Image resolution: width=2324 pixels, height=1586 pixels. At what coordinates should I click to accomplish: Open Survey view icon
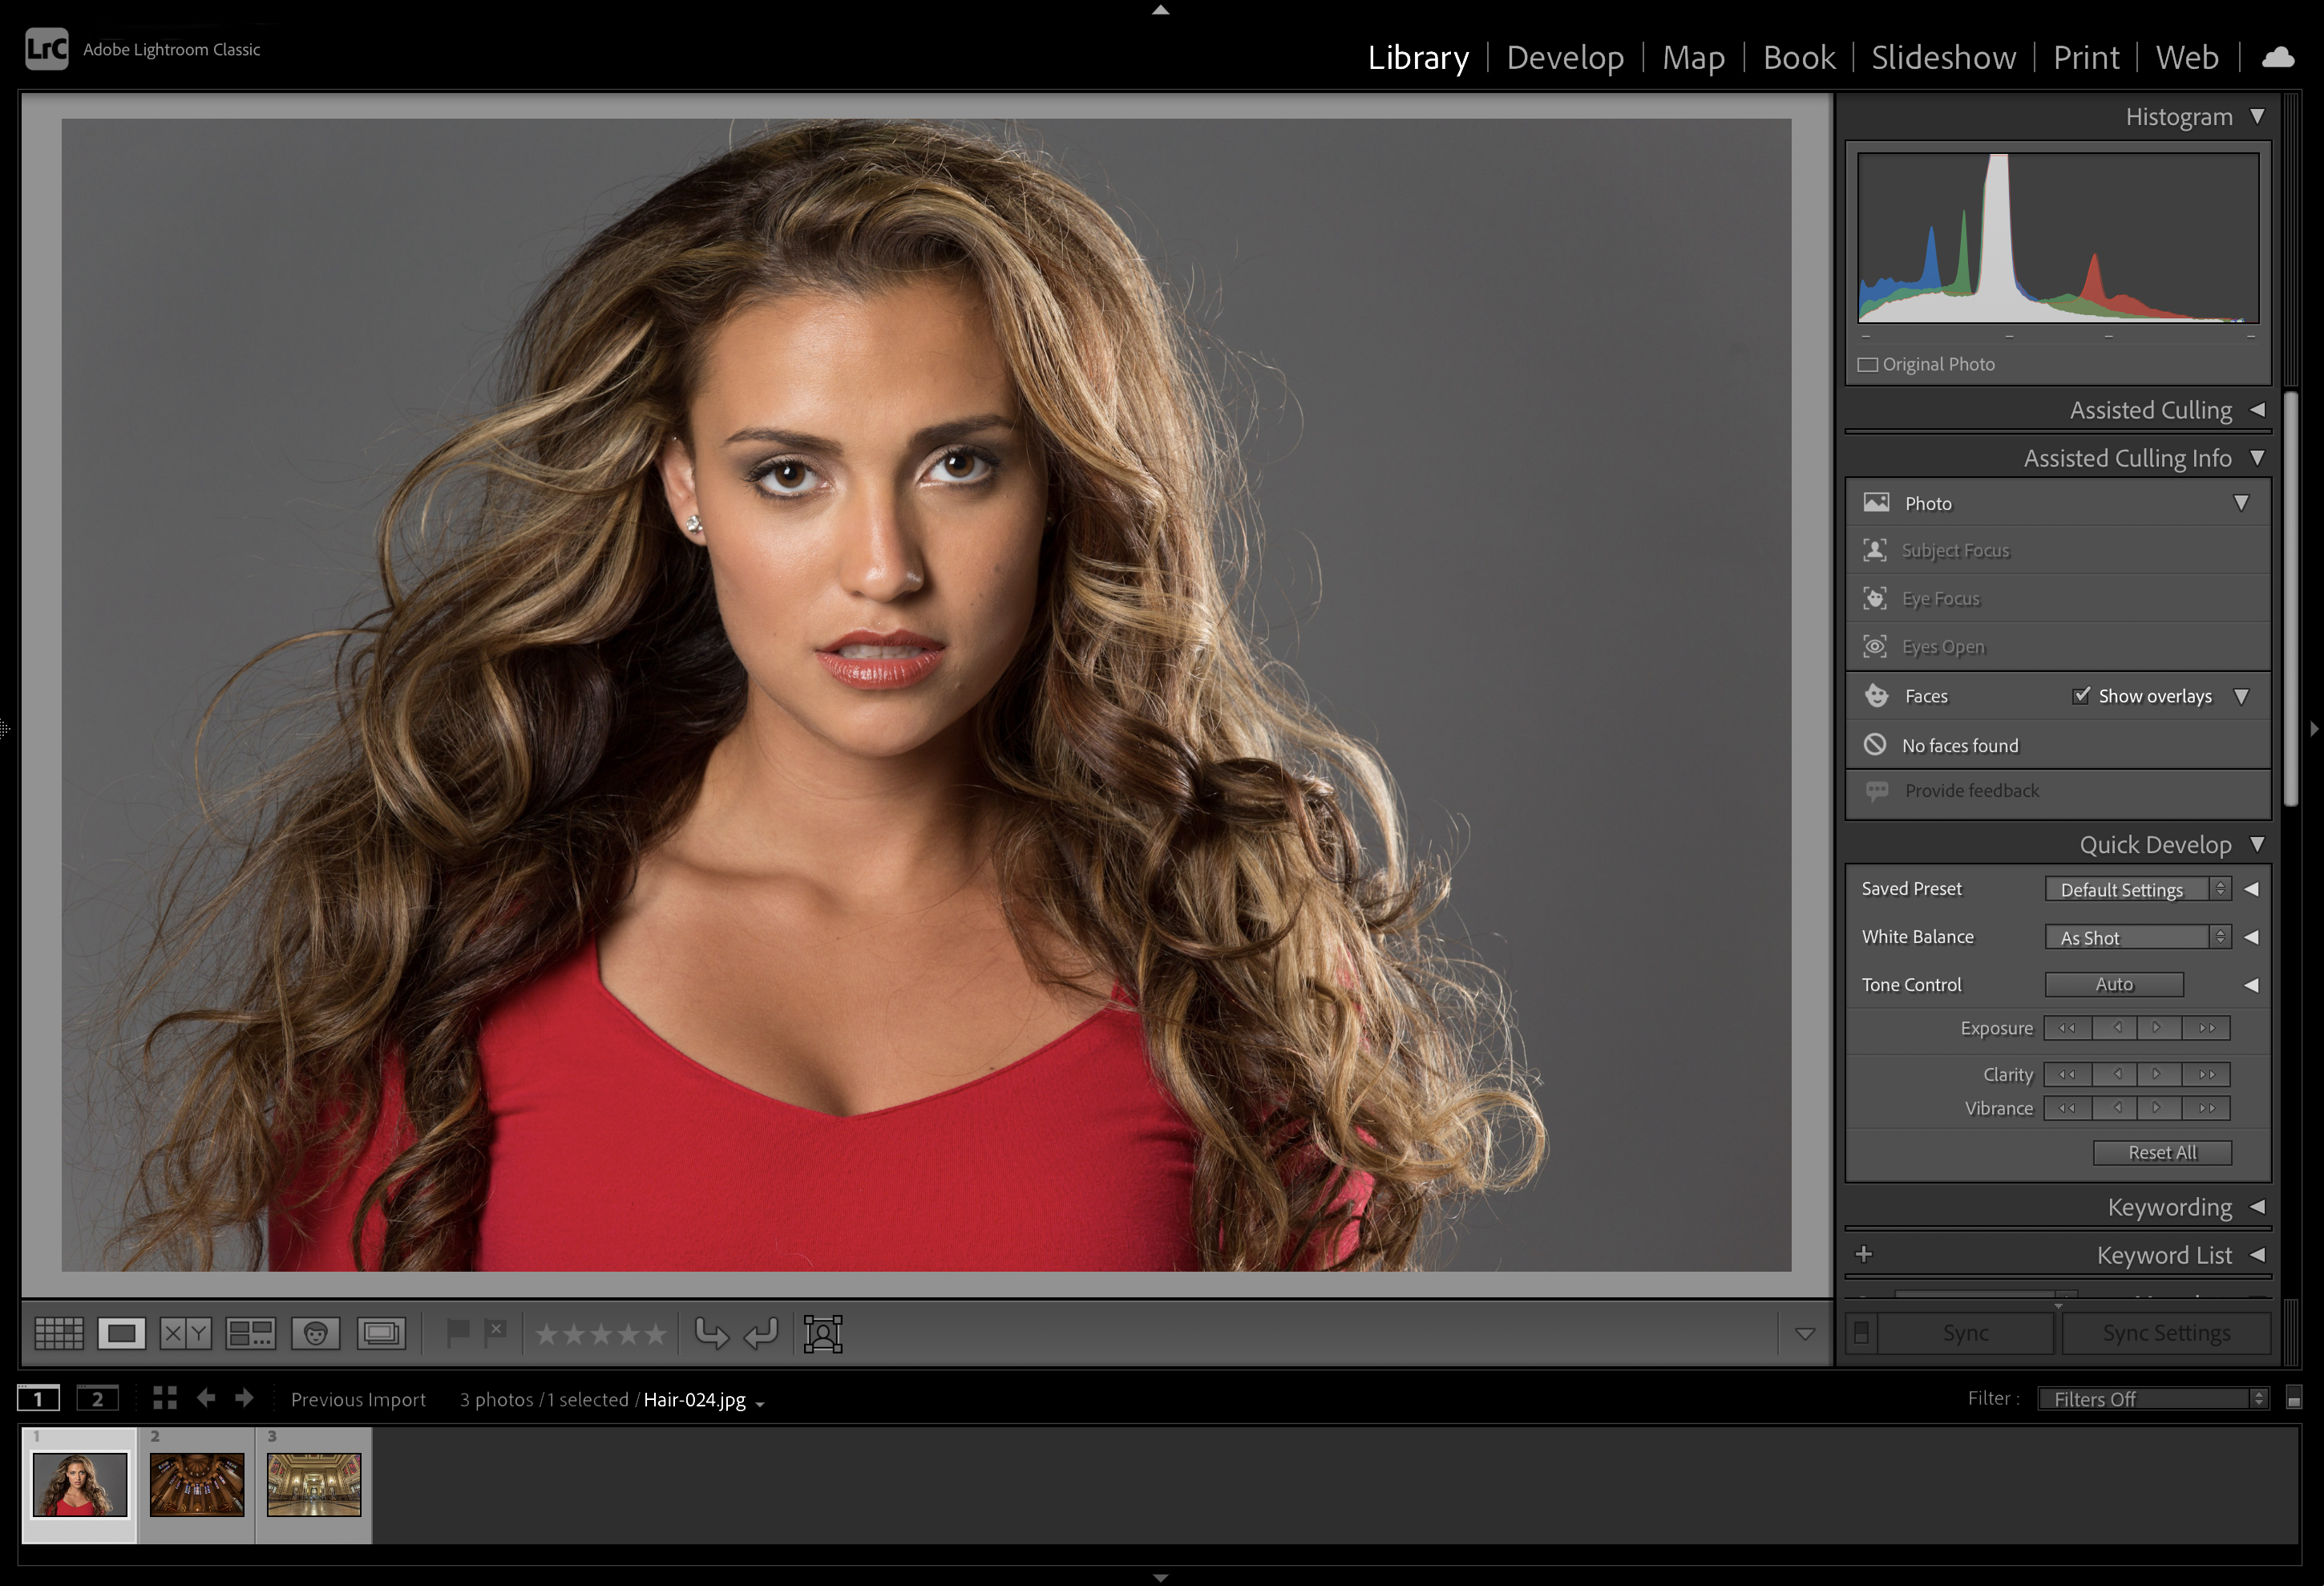[250, 1333]
